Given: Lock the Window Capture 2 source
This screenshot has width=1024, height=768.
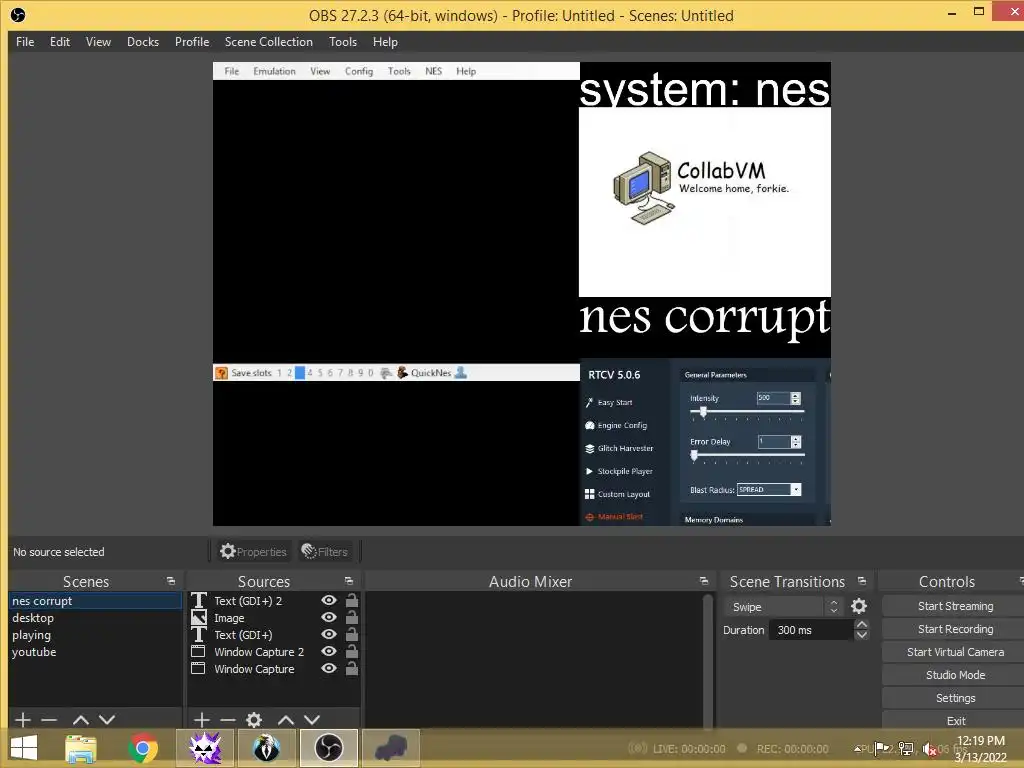Looking at the screenshot, I should tap(351, 651).
